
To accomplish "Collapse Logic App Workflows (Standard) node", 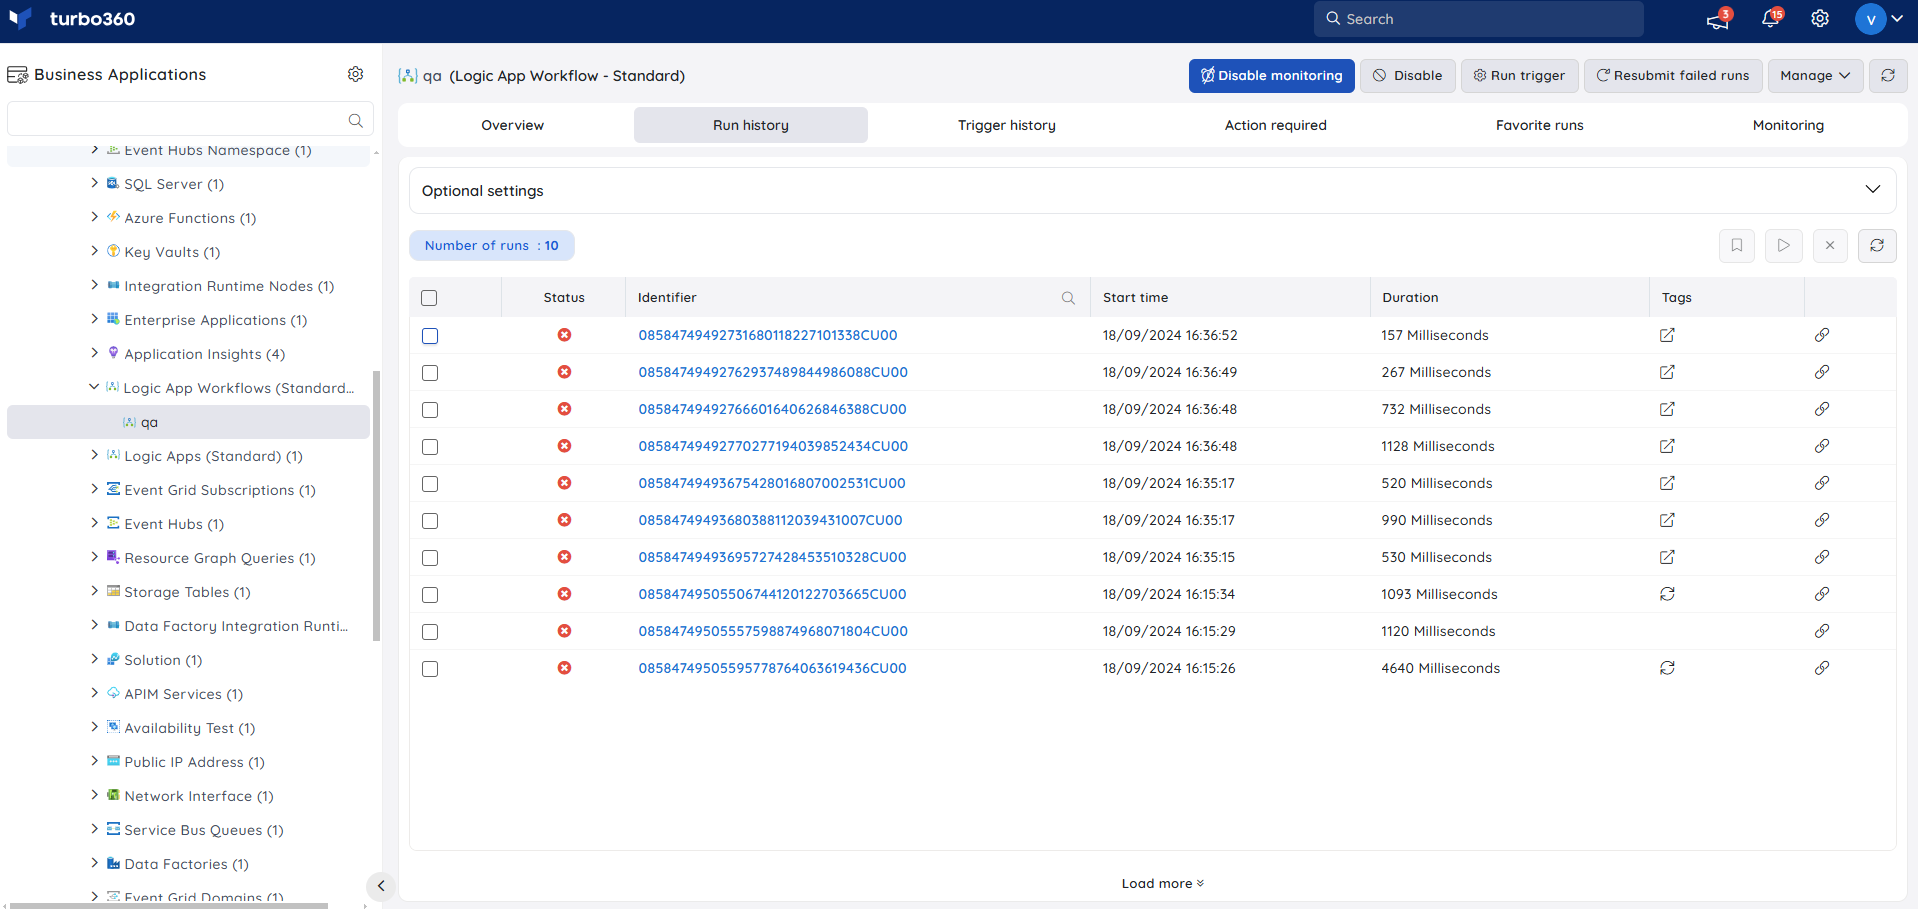I will 94,387.
